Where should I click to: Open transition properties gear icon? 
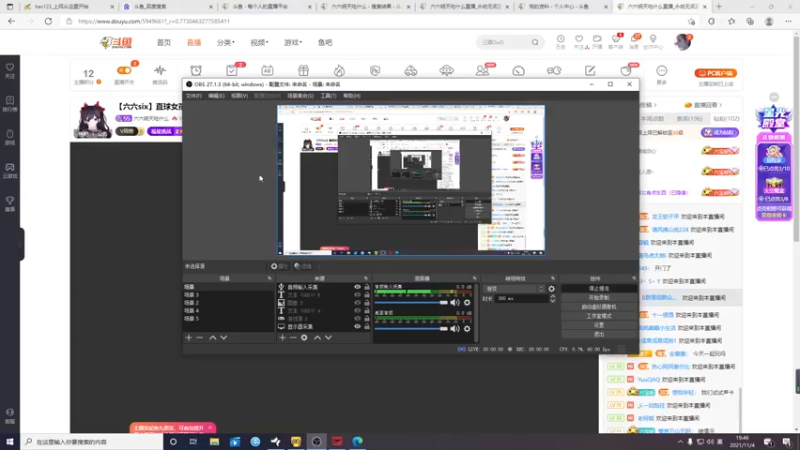click(552, 289)
